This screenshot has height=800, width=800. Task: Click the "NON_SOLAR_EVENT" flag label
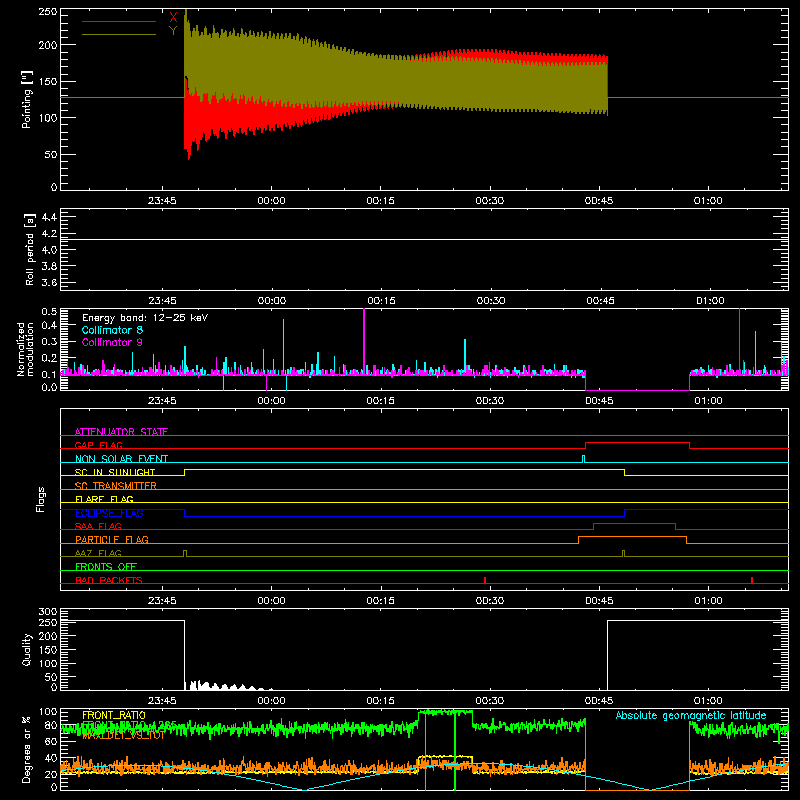121,459
